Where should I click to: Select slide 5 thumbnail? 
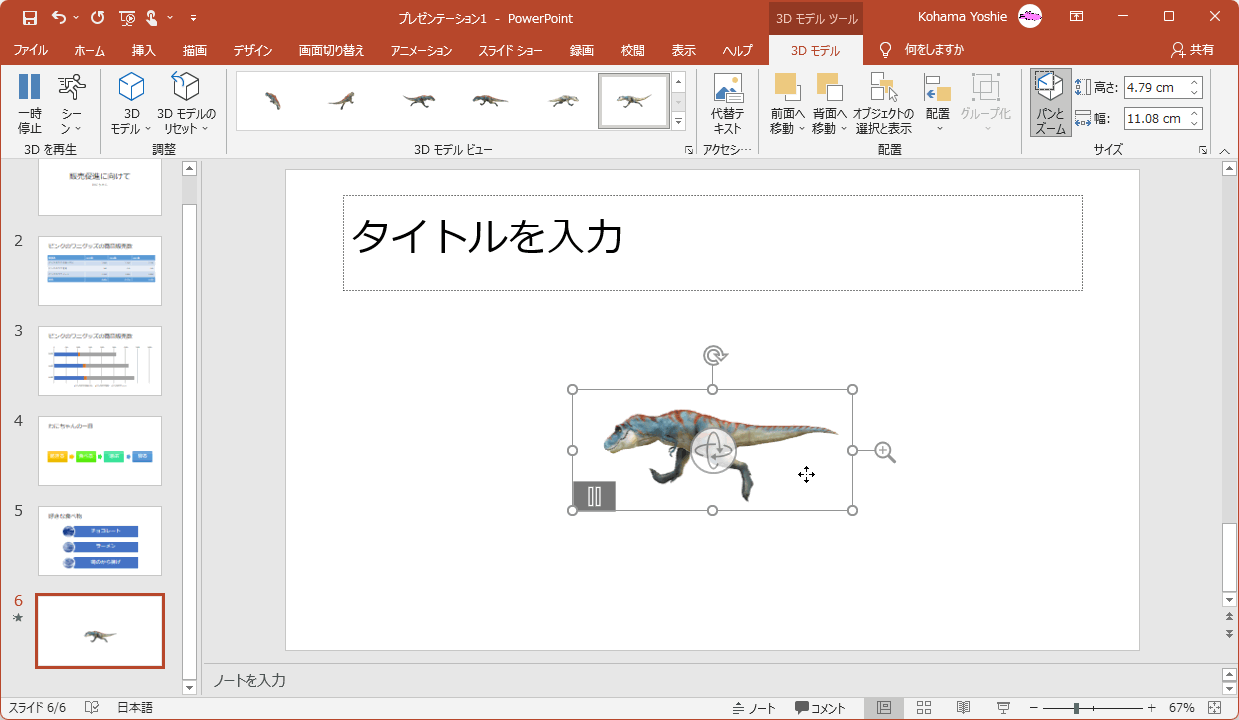point(100,541)
